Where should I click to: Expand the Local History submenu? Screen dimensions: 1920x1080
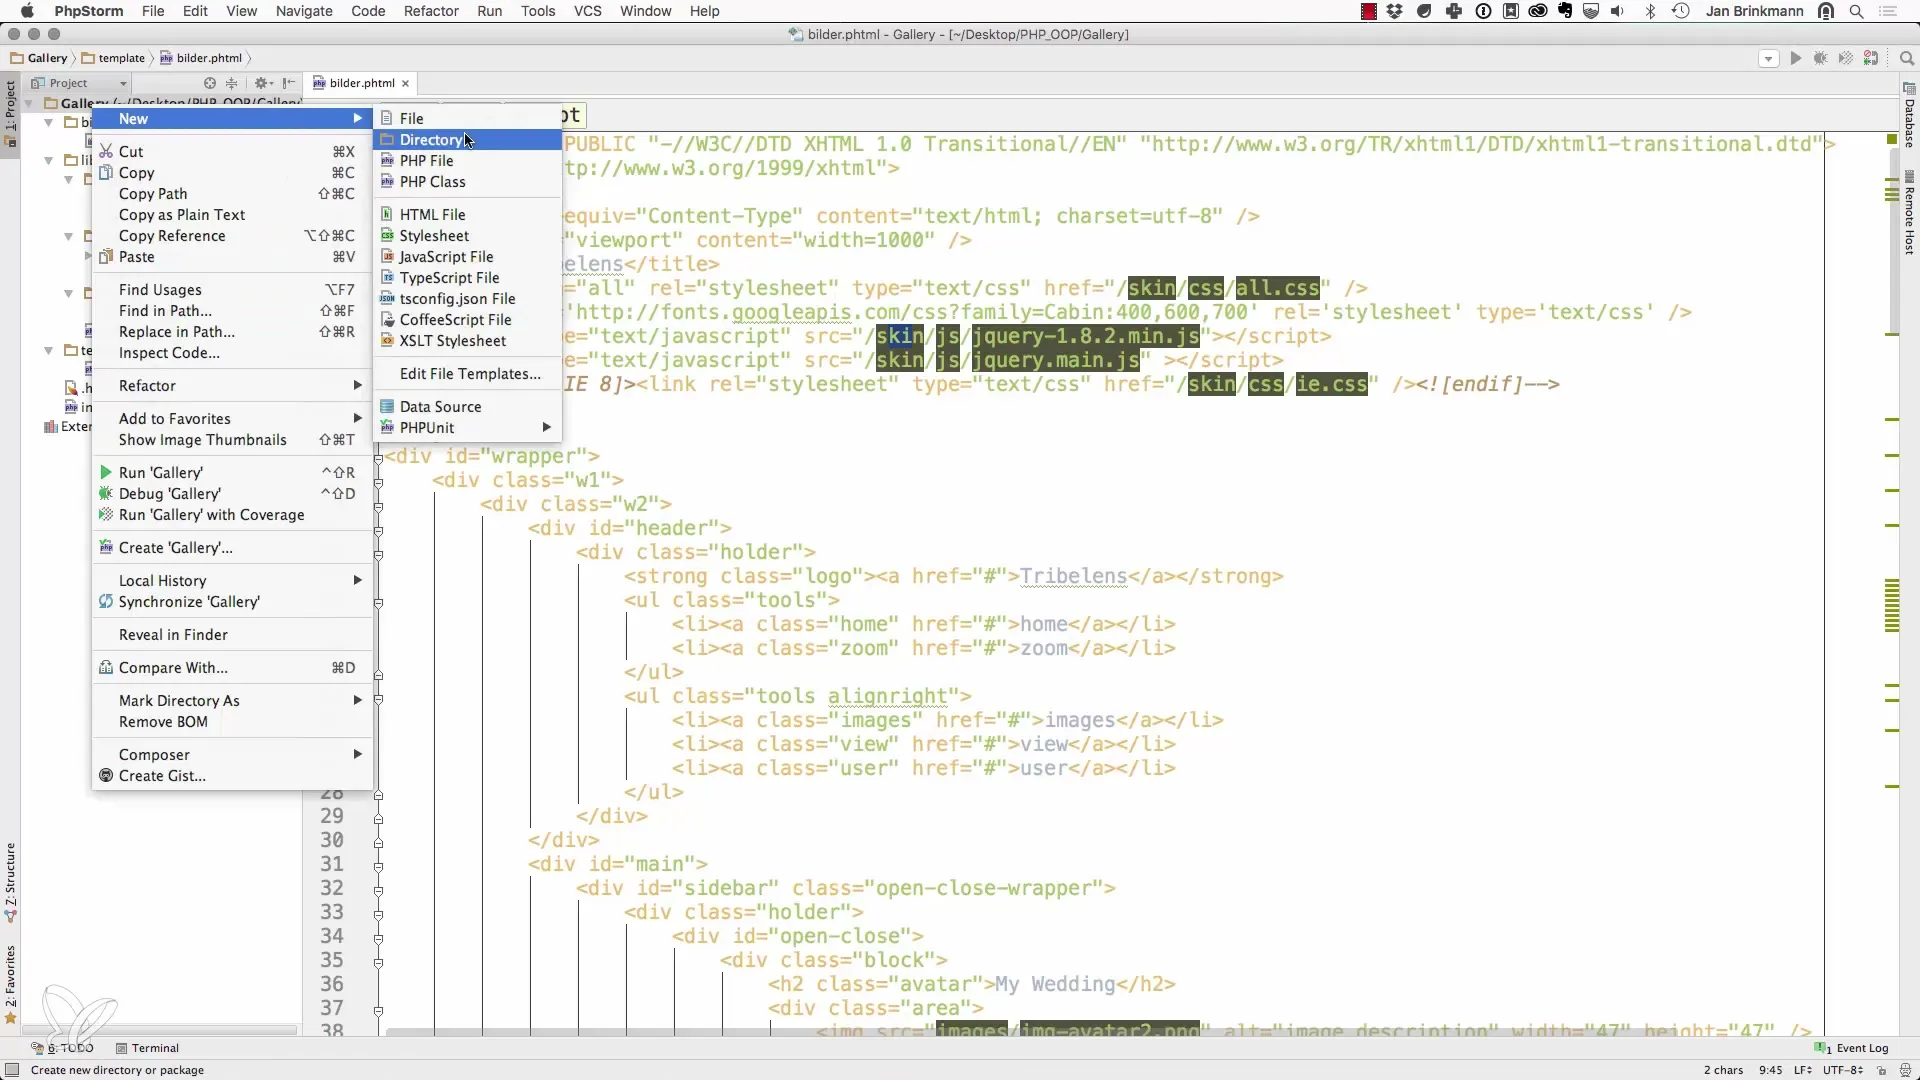point(232,581)
